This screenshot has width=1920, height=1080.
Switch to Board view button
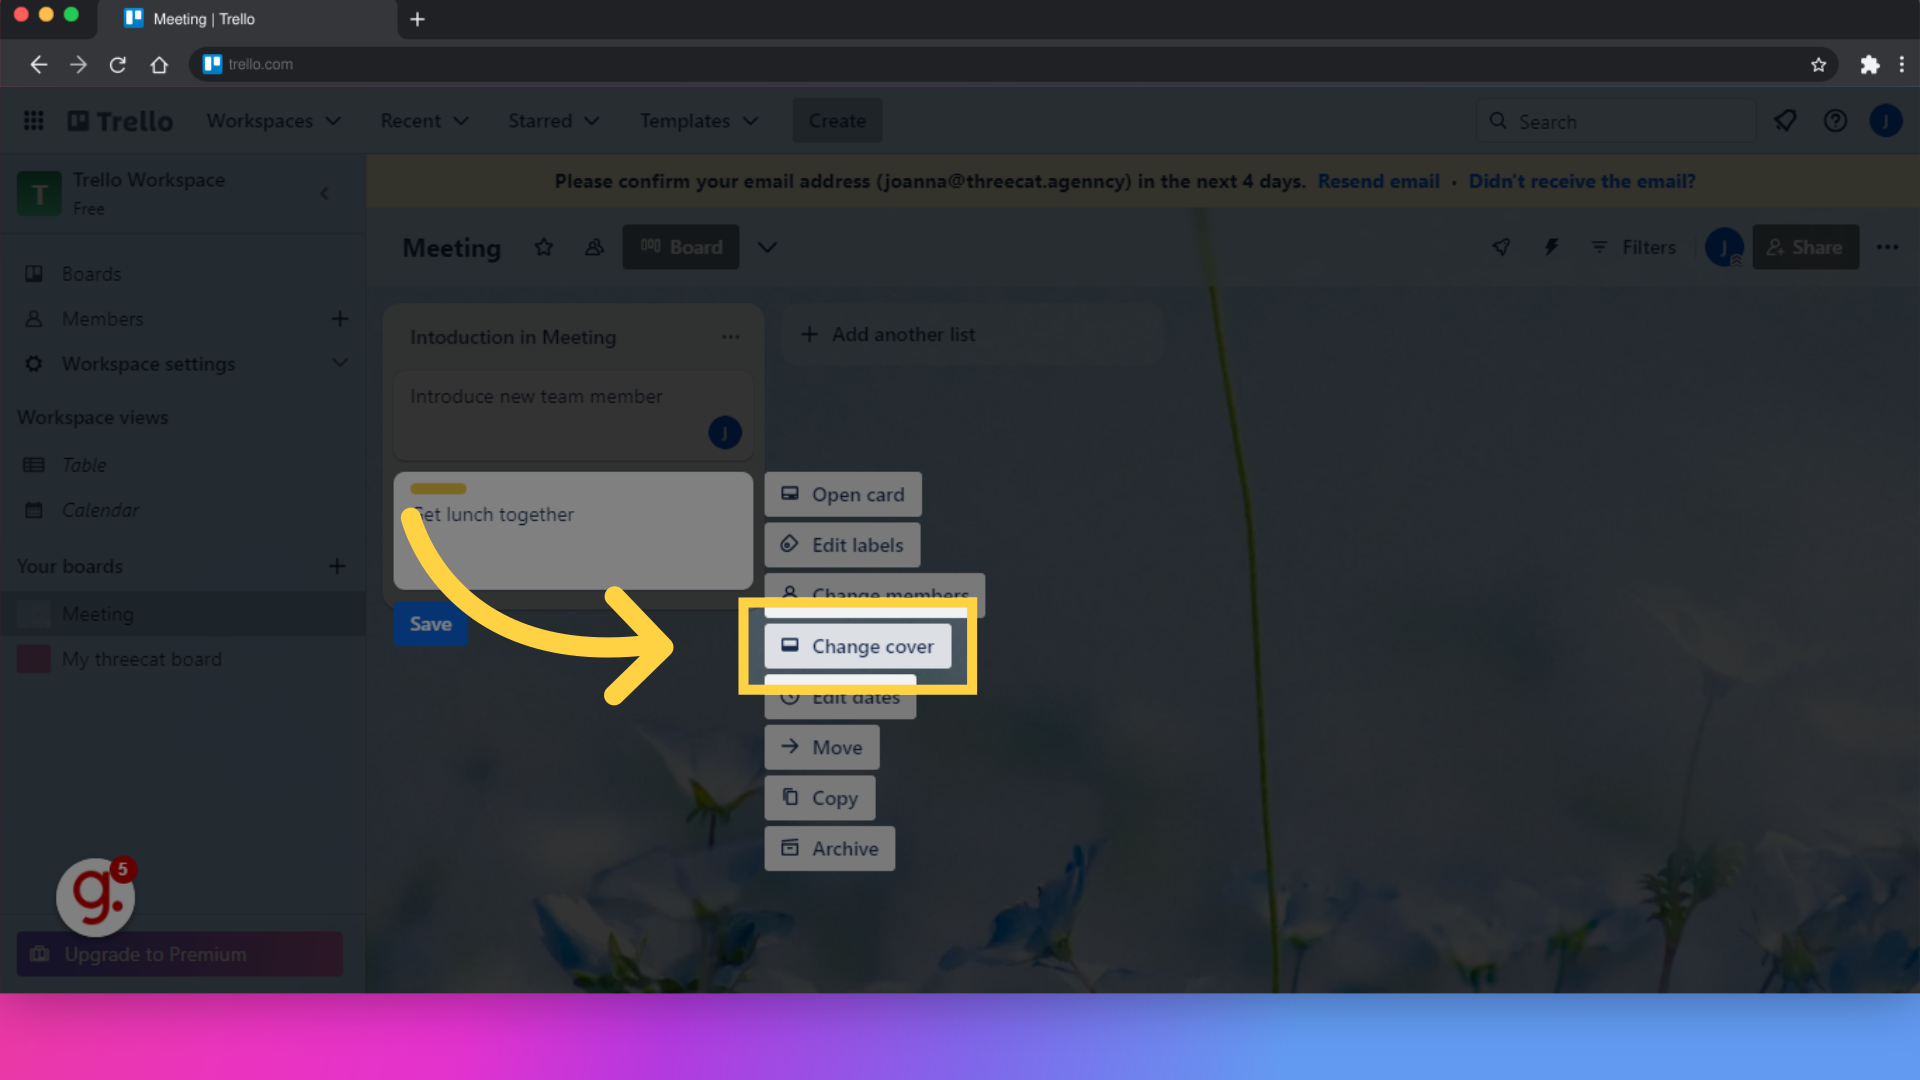(681, 247)
